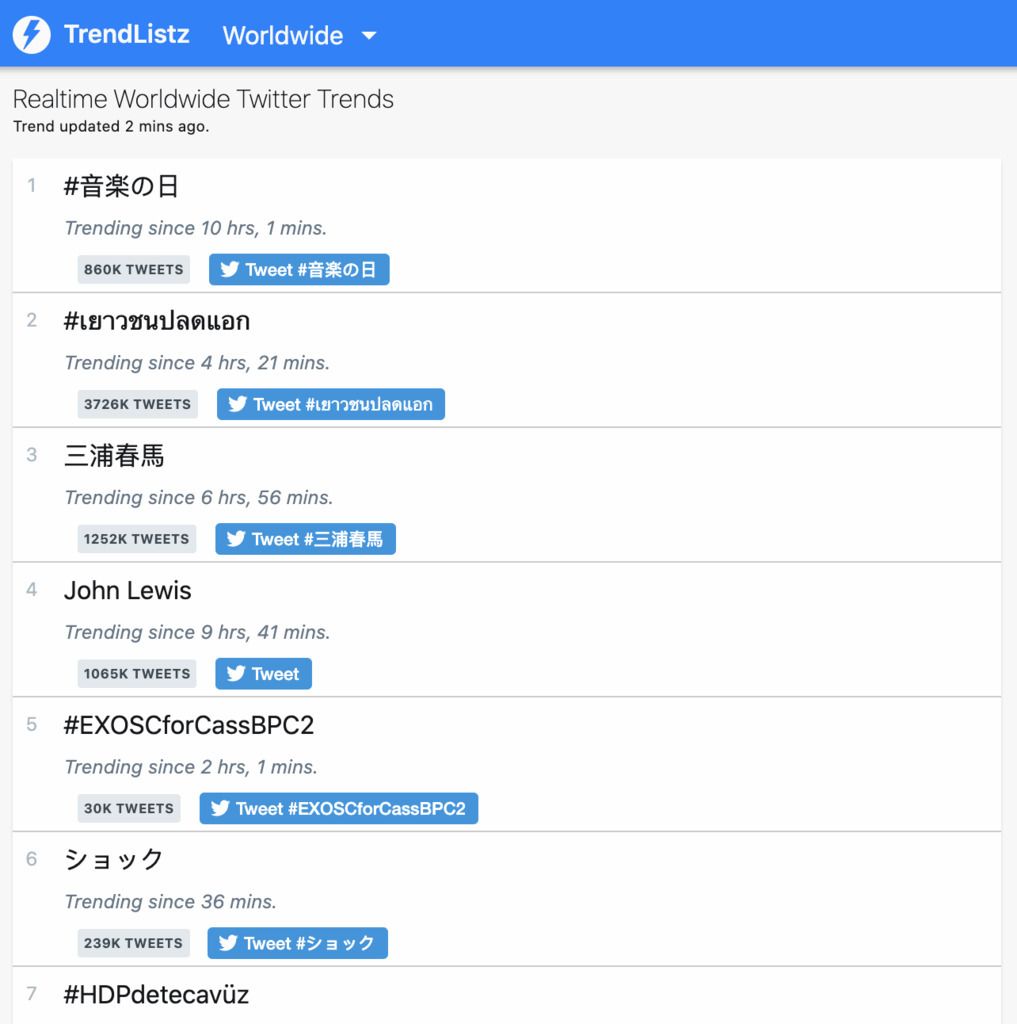This screenshot has width=1017, height=1024.
Task: Open the #音楽の日 trend title
Action: pos(121,187)
